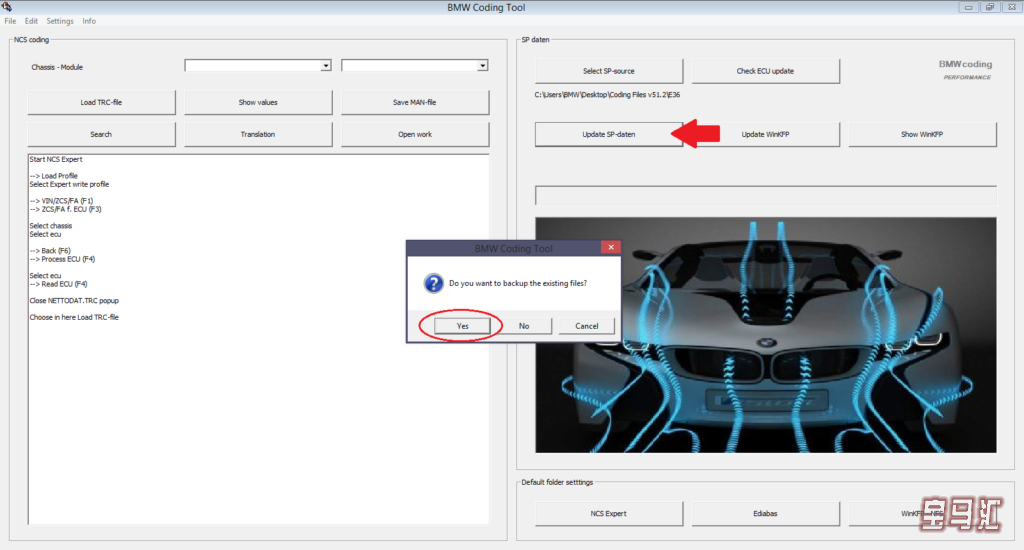The width and height of the screenshot is (1024, 550).
Task: Decline backup by clicking No
Action: [524, 326]
